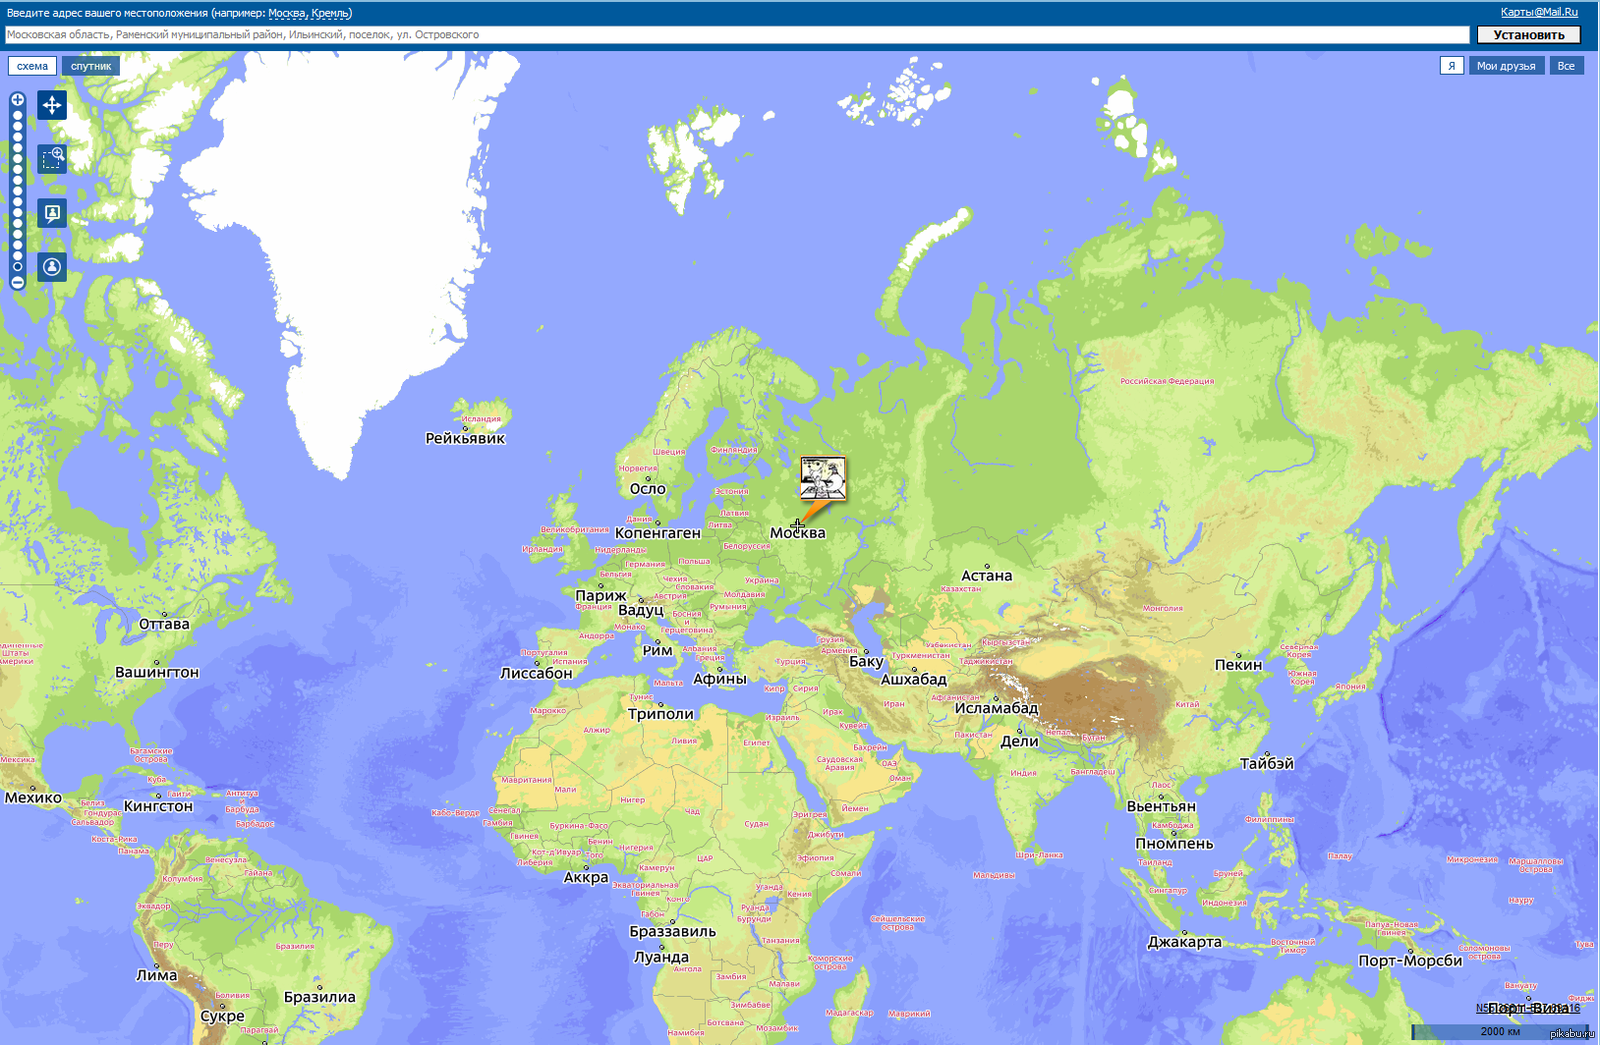1600x1045 pixels.
Task: Click the Рейкьявик city label on map
Action: [465, 438]
